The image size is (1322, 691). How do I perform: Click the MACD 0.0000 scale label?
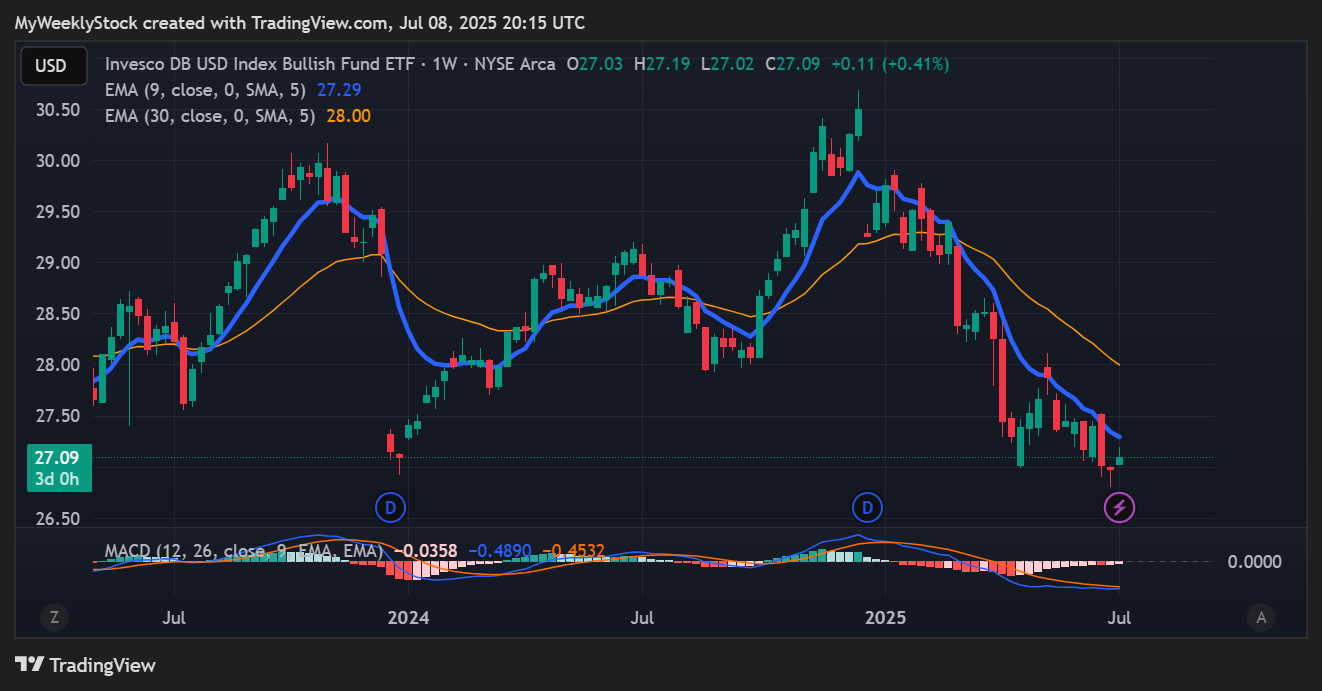(x=1254, y=562)
